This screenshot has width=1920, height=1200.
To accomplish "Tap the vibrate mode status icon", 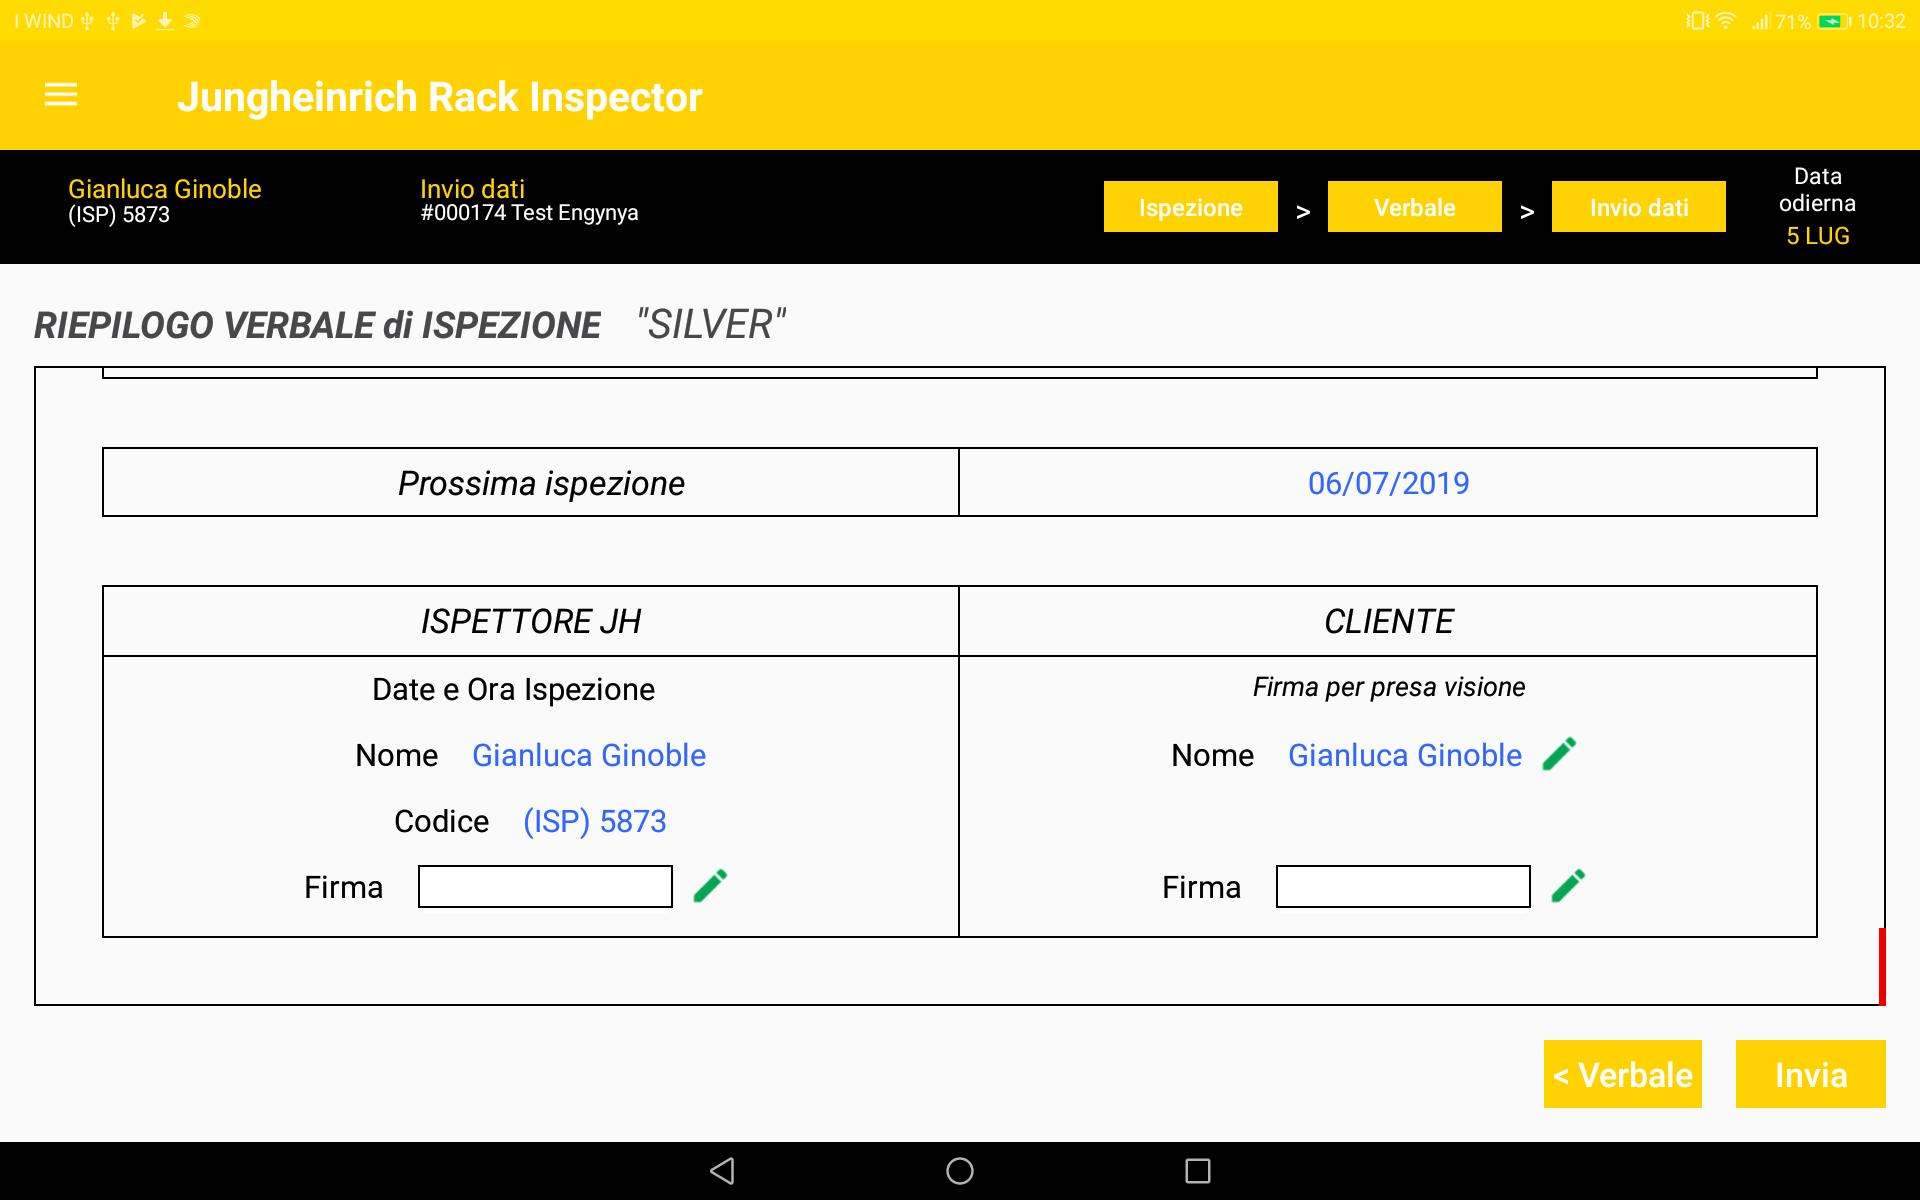I will pos(1697,21).
